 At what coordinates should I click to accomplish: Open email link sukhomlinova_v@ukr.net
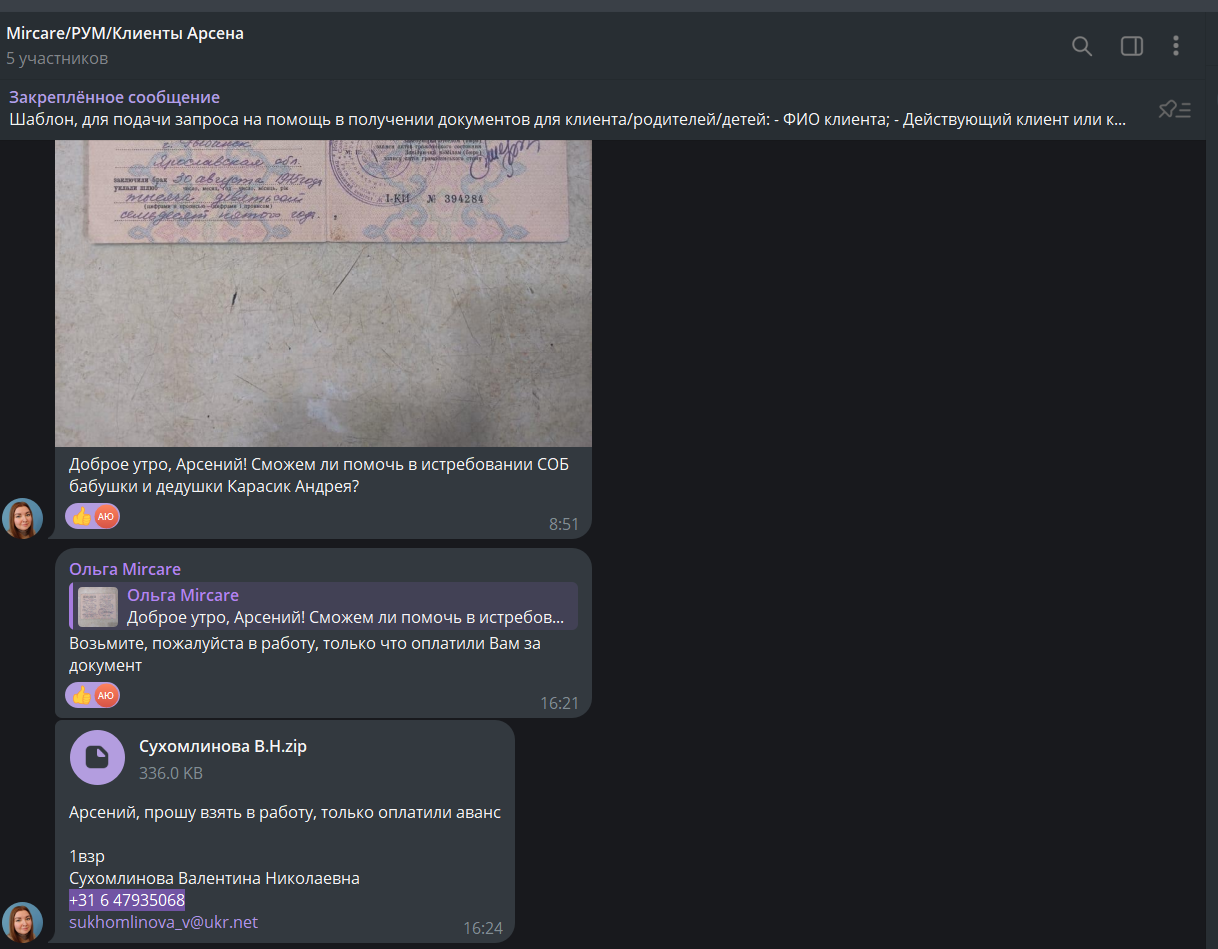(163, 922)
